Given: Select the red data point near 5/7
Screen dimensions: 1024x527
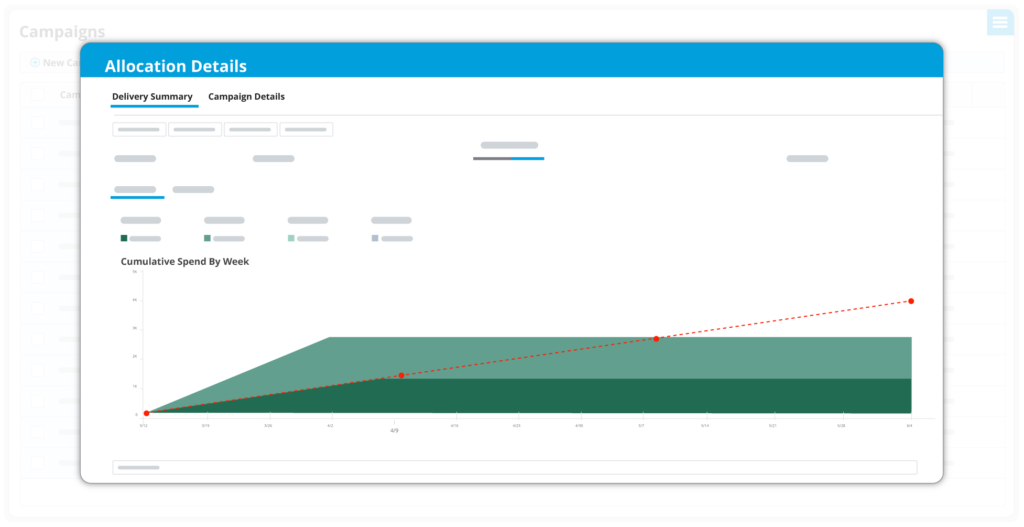Looking at the screenshot, I should tap(656, 339).
